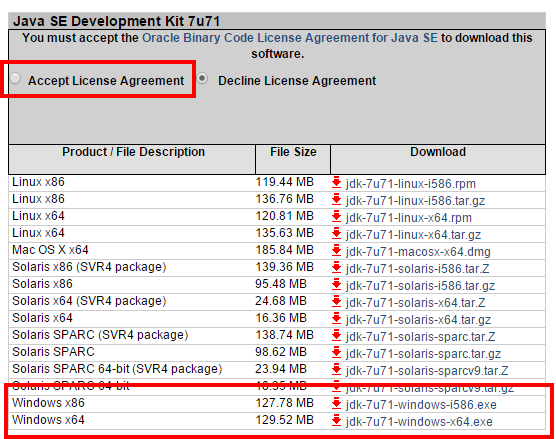
Task: Download jdk-7u71-solaris-x64.tar.Z file link
Action: click(416, 303)
